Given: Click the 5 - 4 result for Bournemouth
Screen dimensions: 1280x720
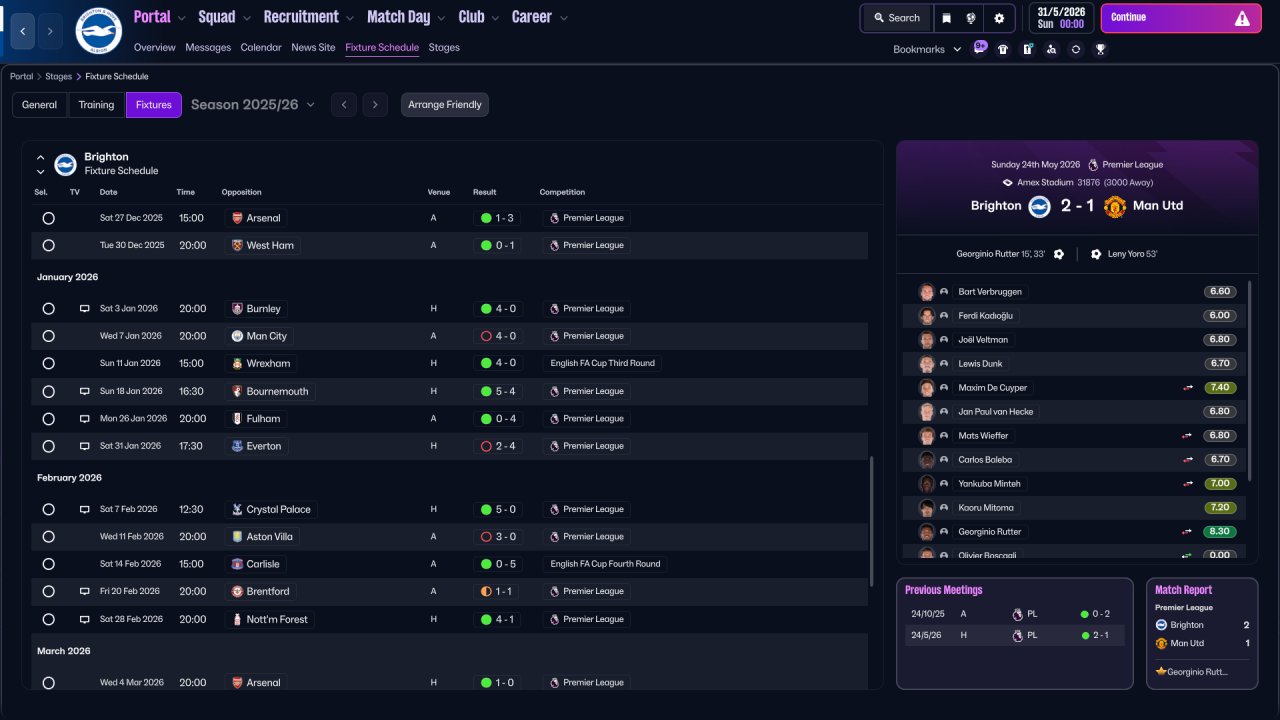Looking at the screenshot, I should pos(499,391).
